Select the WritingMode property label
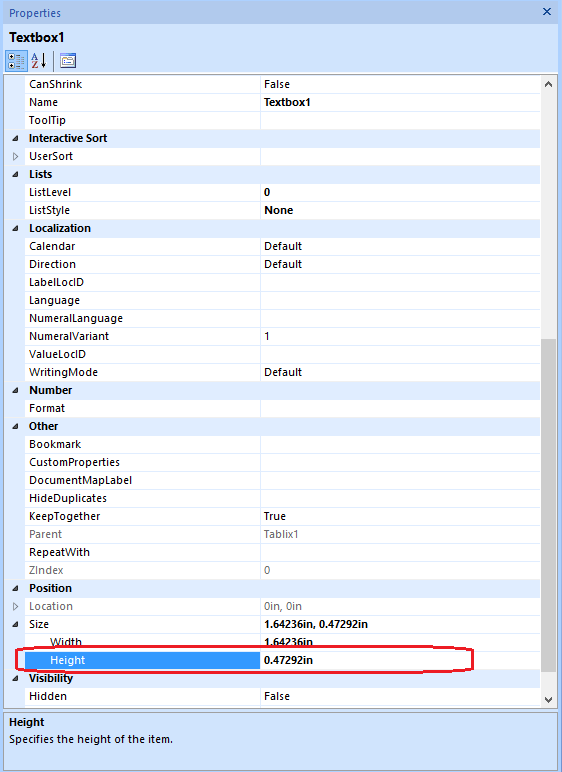This screenshot has width=562, height=772. (64, 372)
